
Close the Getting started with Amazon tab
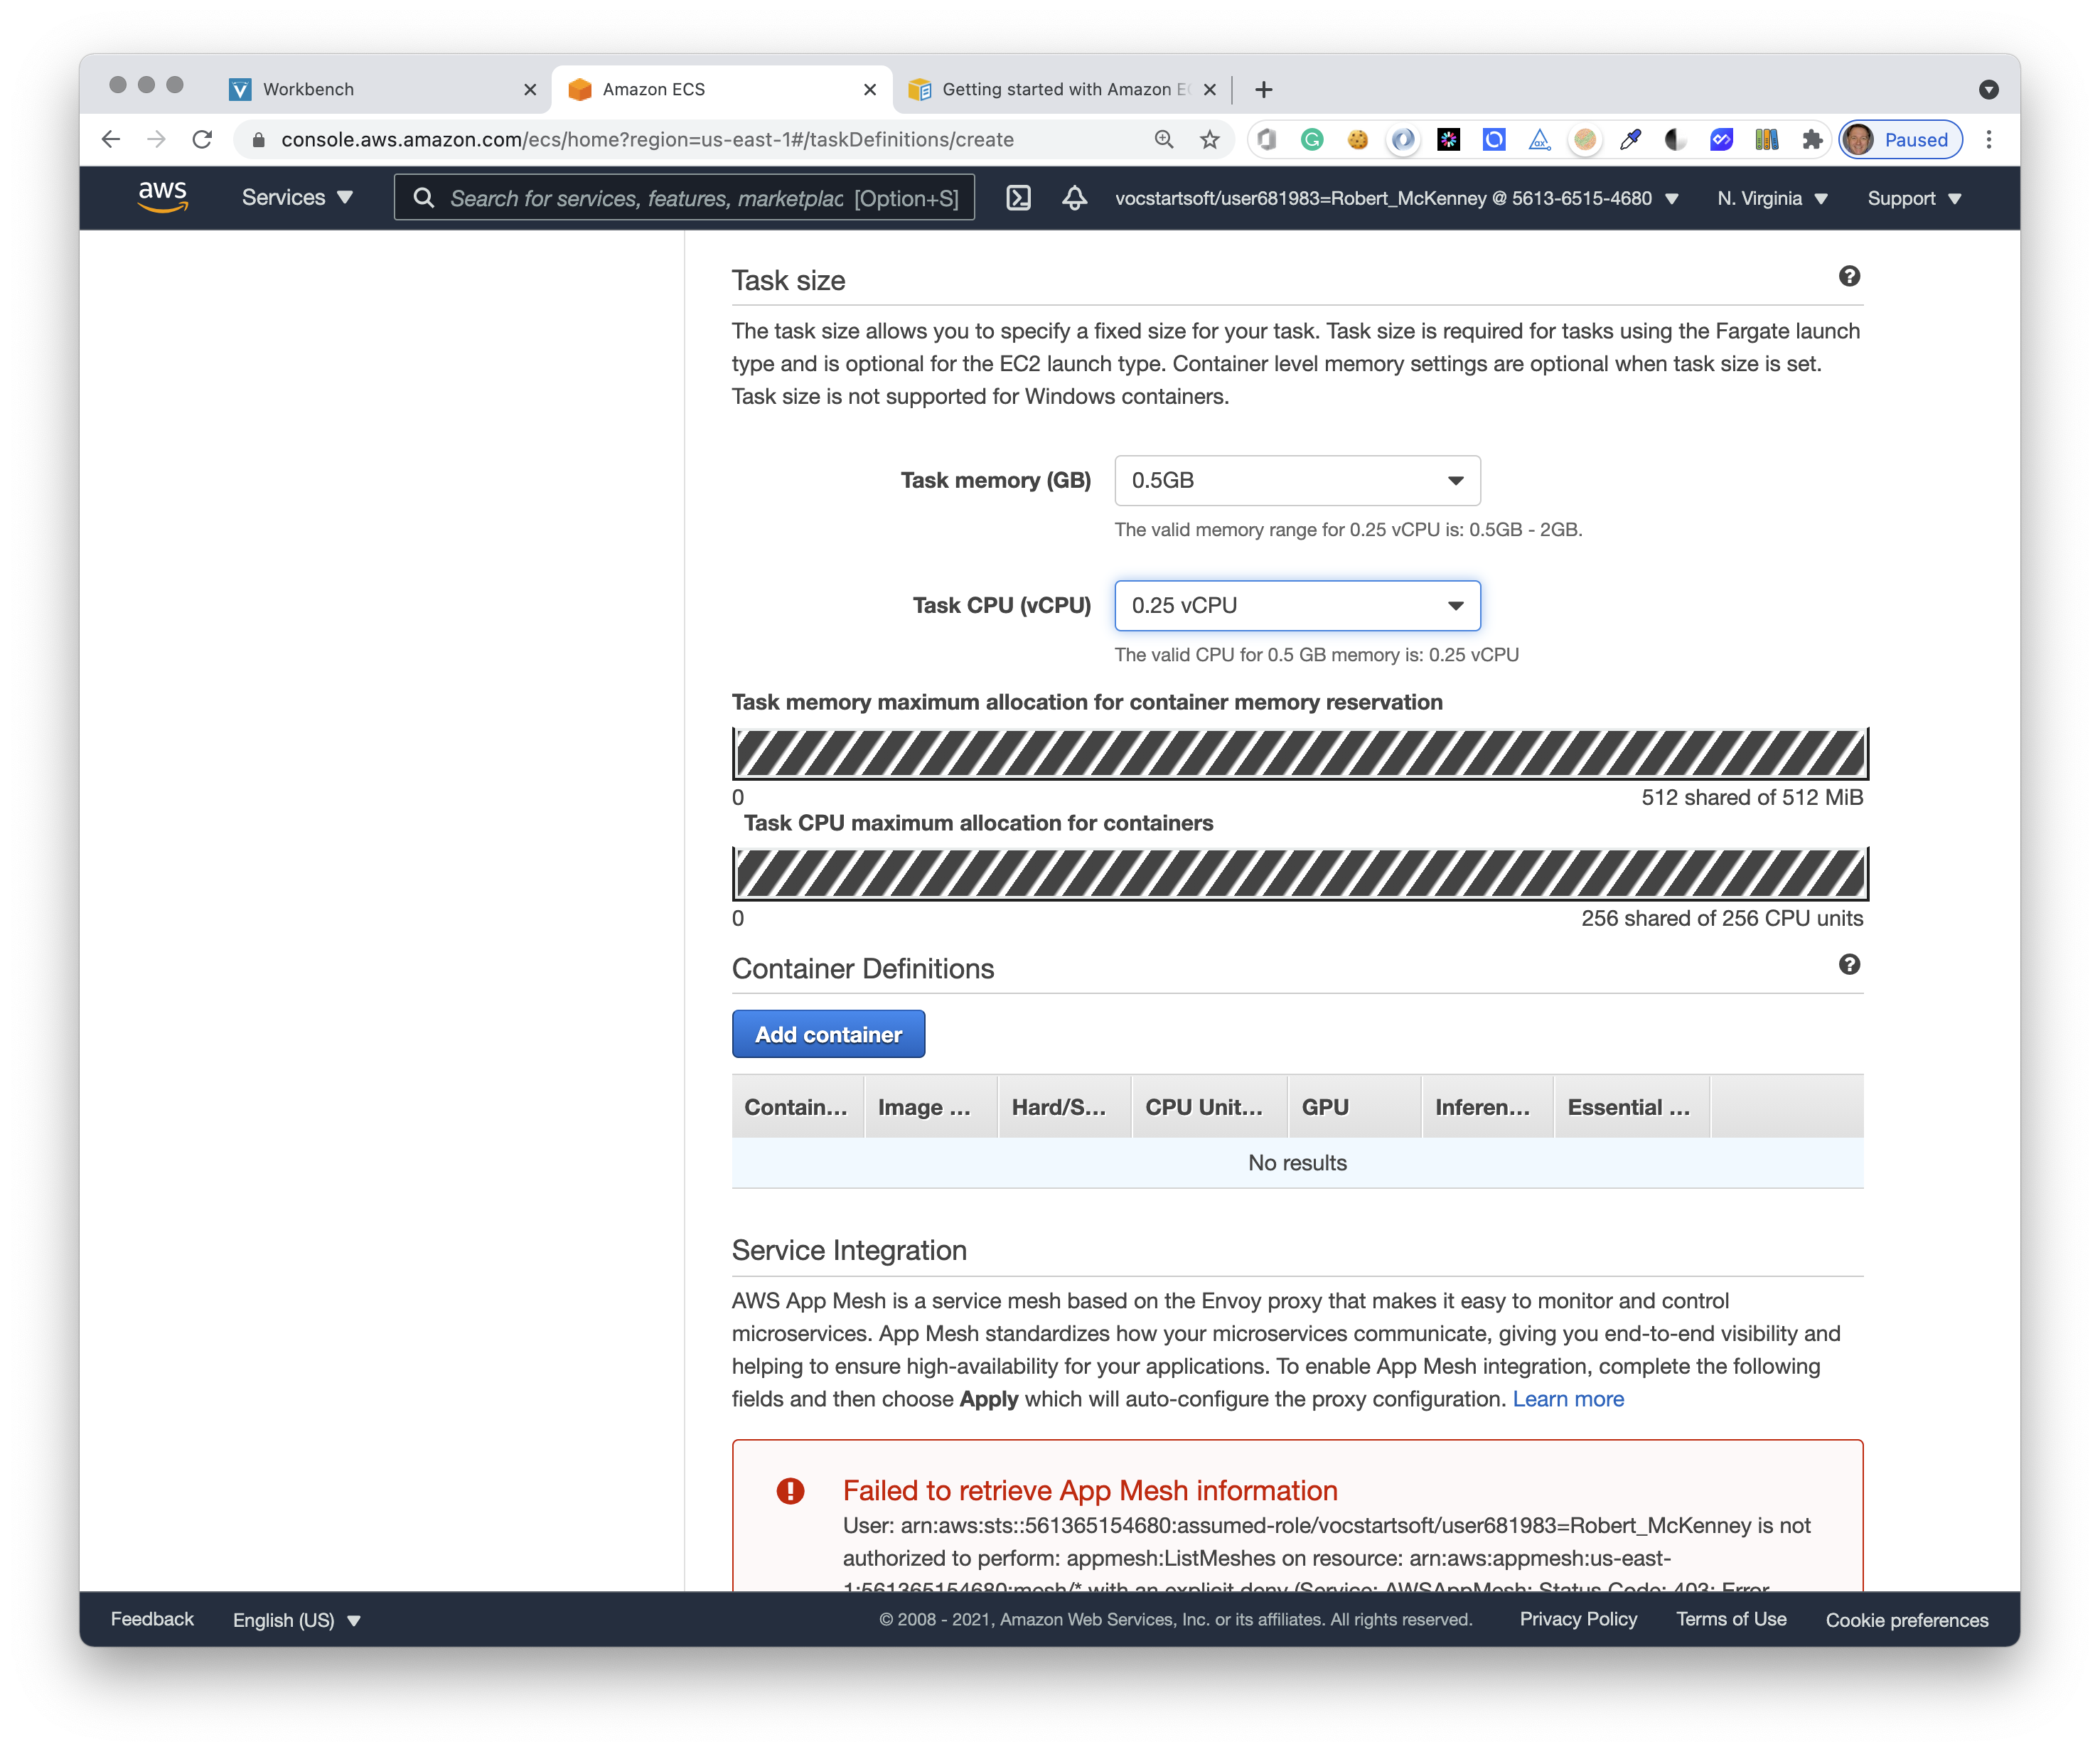click(1210, 90)
